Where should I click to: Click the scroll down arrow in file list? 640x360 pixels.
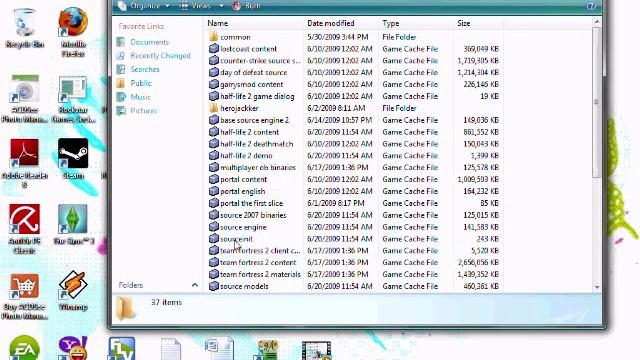click(x=597, y=287)
